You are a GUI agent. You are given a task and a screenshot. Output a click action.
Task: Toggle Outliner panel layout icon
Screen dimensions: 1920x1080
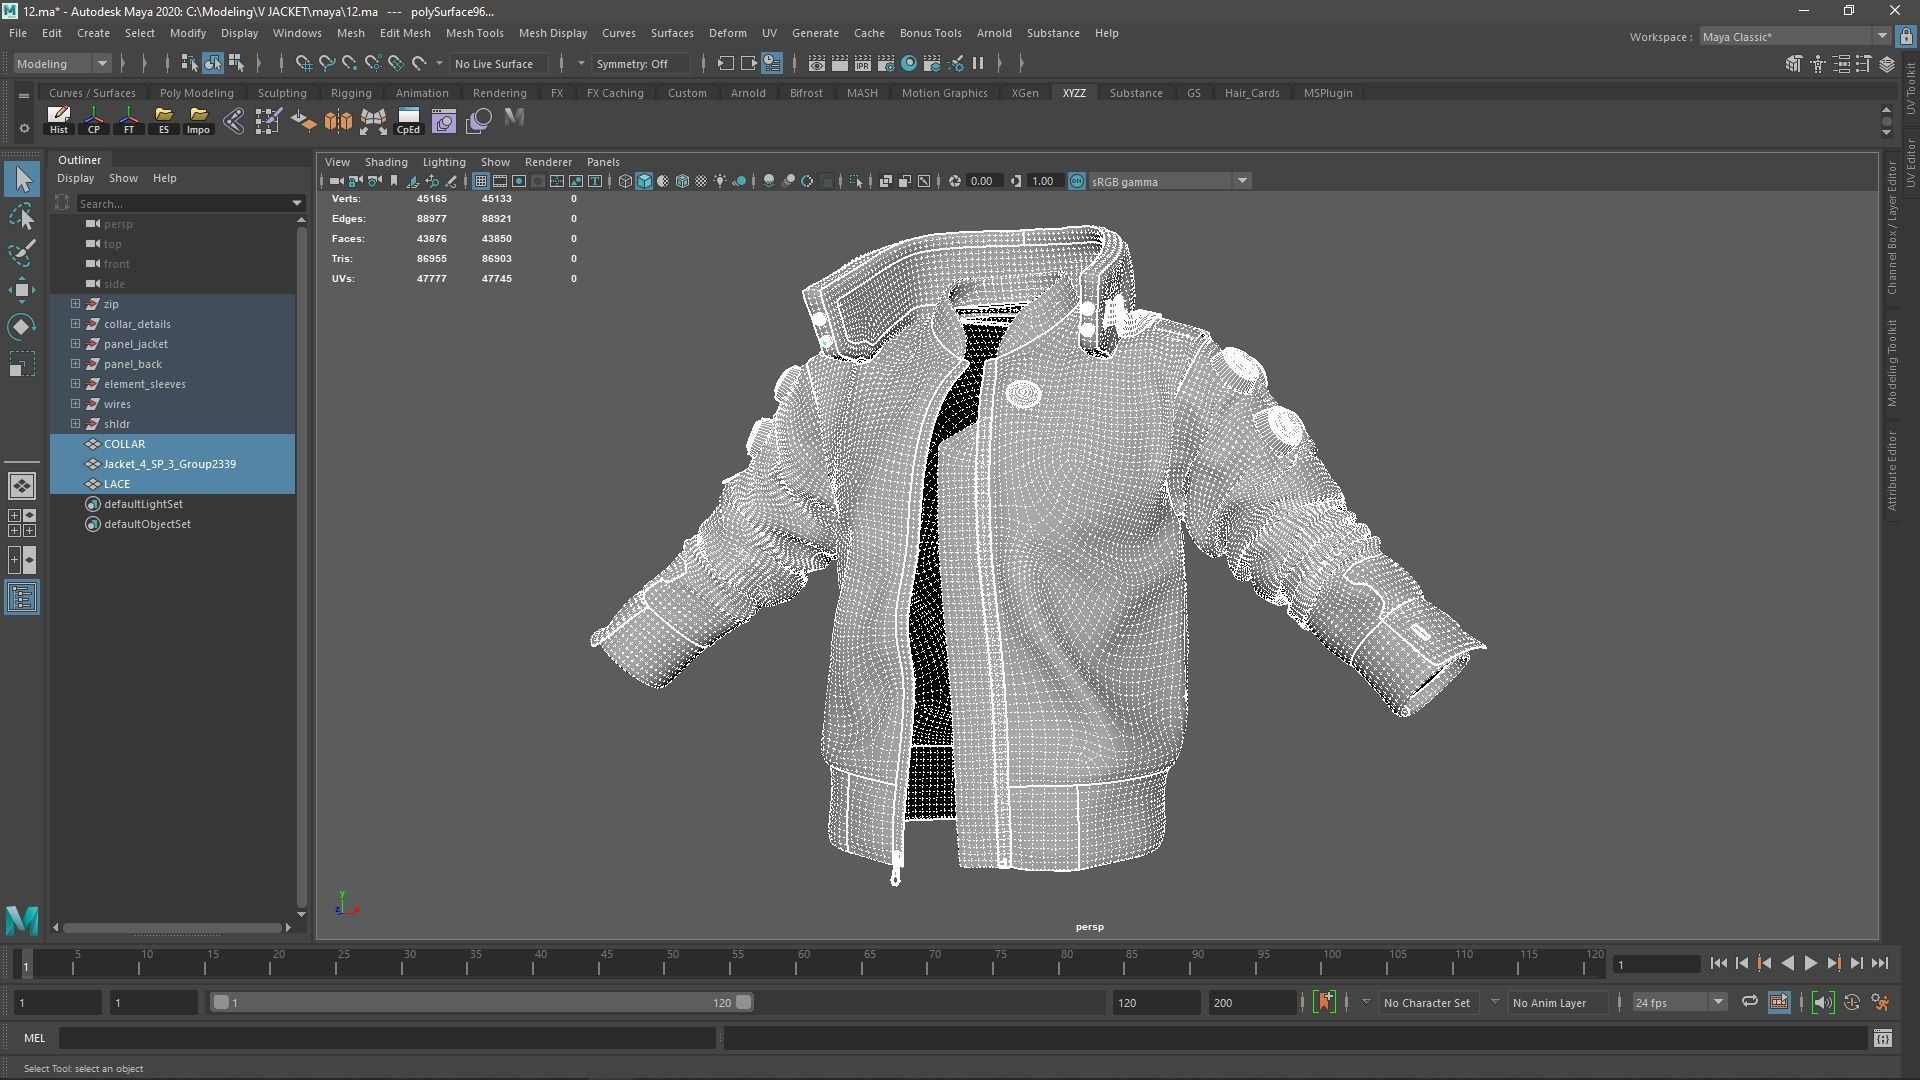click(22, 597)
